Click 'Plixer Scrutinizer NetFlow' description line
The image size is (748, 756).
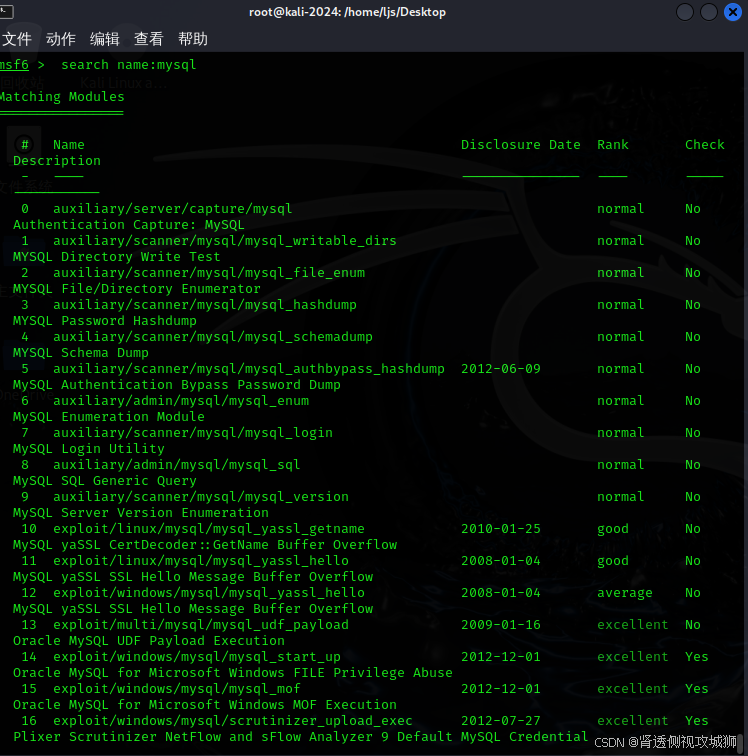click(300, 737)
